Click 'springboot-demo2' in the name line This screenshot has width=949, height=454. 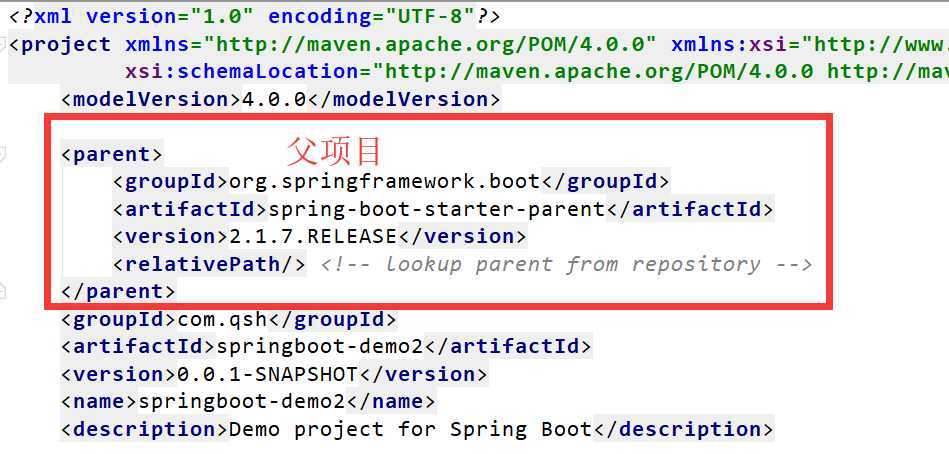point(242,401)
